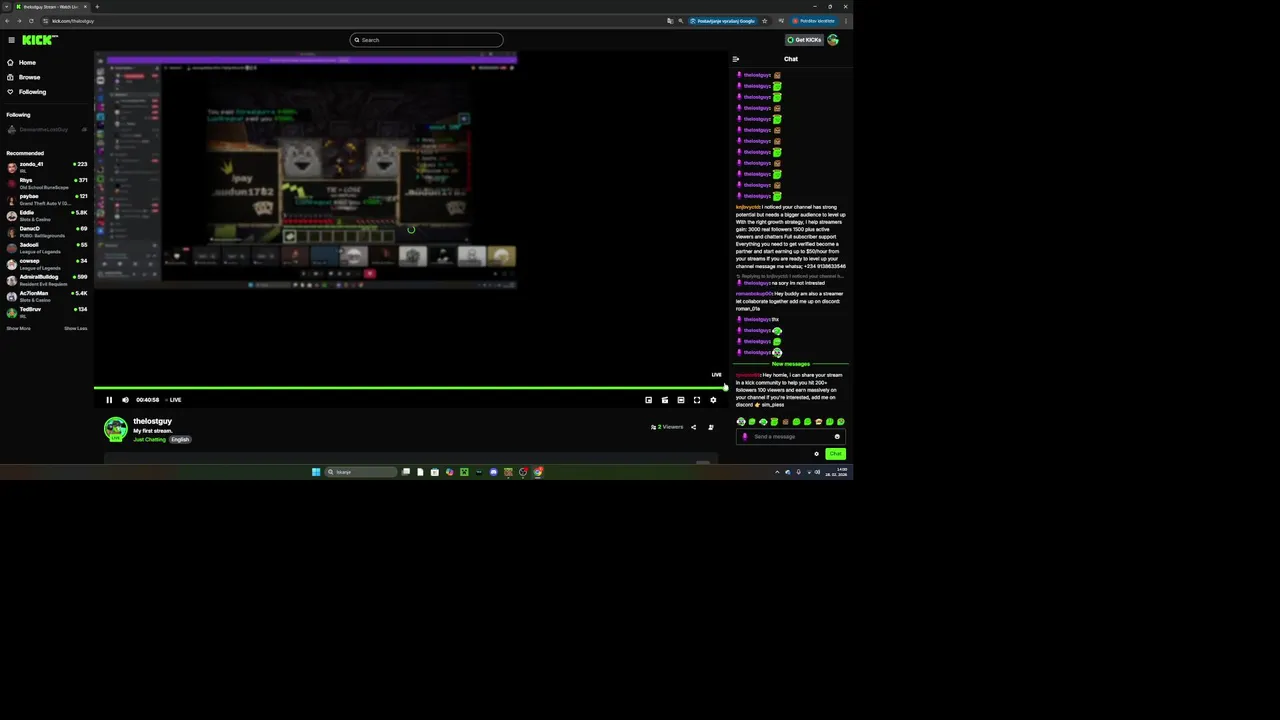Bookmark this page with star
This screenshot has width=1280, height=720.
[765, 21]
